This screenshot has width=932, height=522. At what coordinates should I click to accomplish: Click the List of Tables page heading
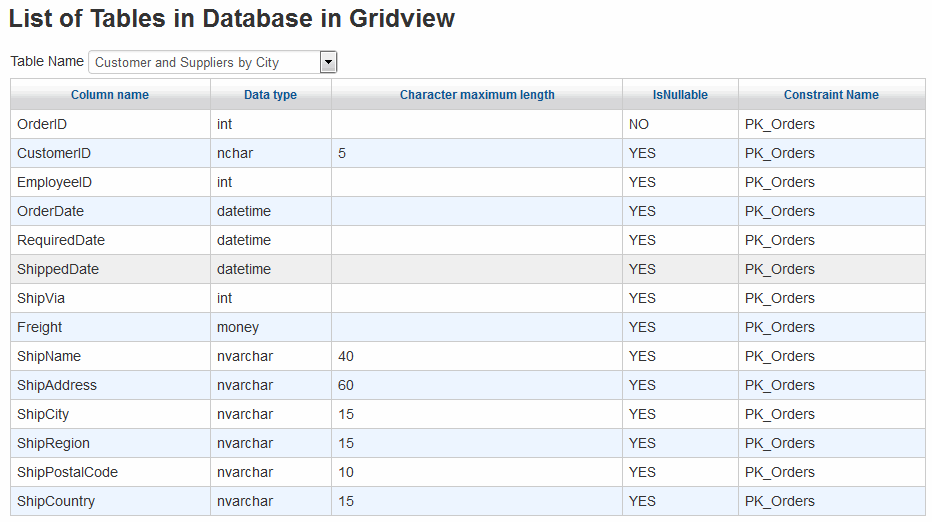coord(232,18)
